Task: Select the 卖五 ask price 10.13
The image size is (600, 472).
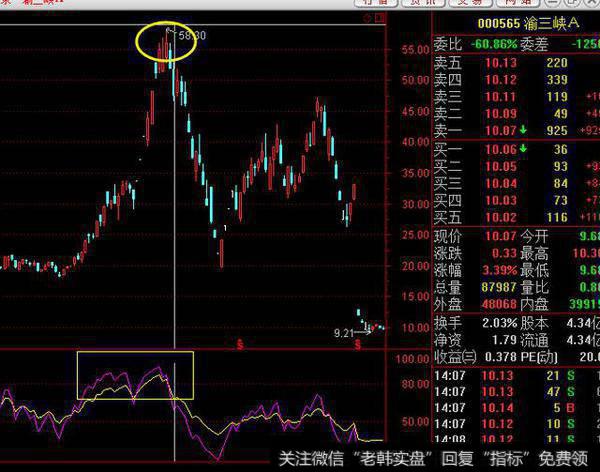Action: point(501,63)
